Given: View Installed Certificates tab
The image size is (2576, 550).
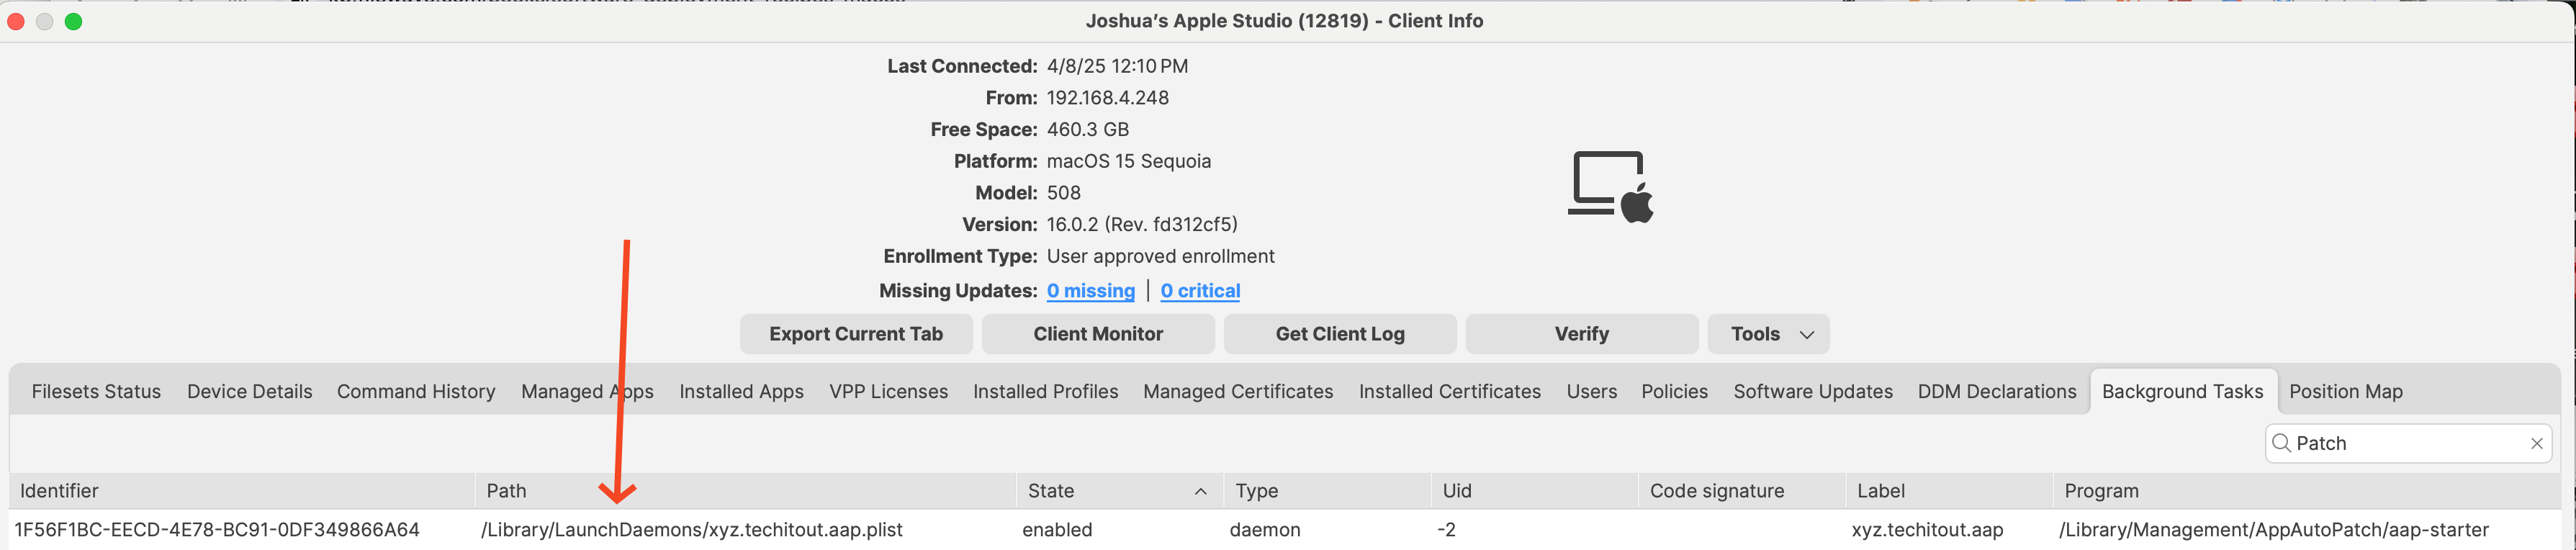Looking at the screenshot, I should pyautogui.click(x=1449, y=392).
